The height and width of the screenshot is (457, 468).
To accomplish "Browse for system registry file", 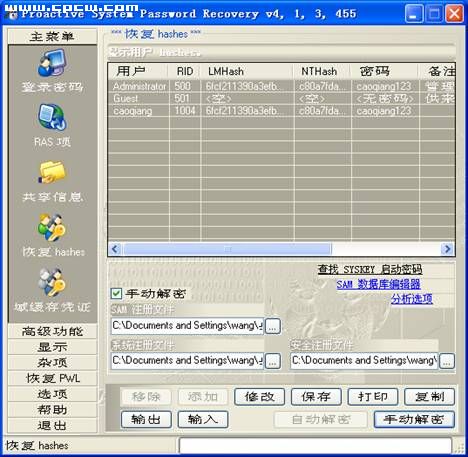I will click(x=272, y=361).
